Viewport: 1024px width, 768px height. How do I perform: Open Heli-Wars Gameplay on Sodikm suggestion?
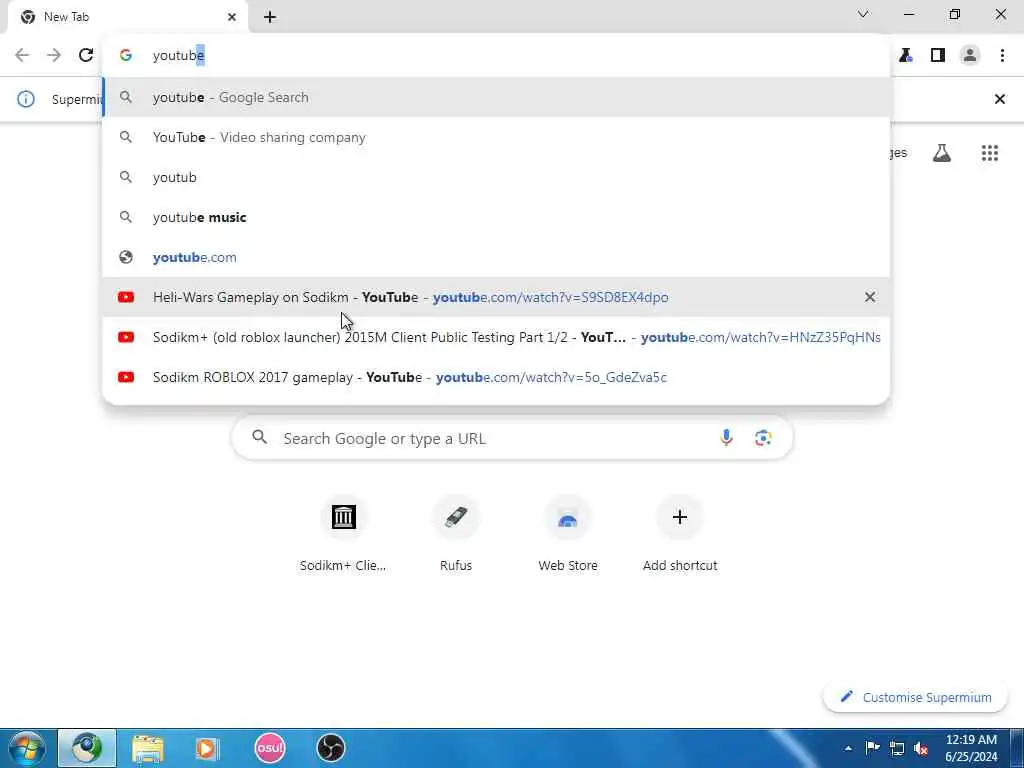click(496, 297)
